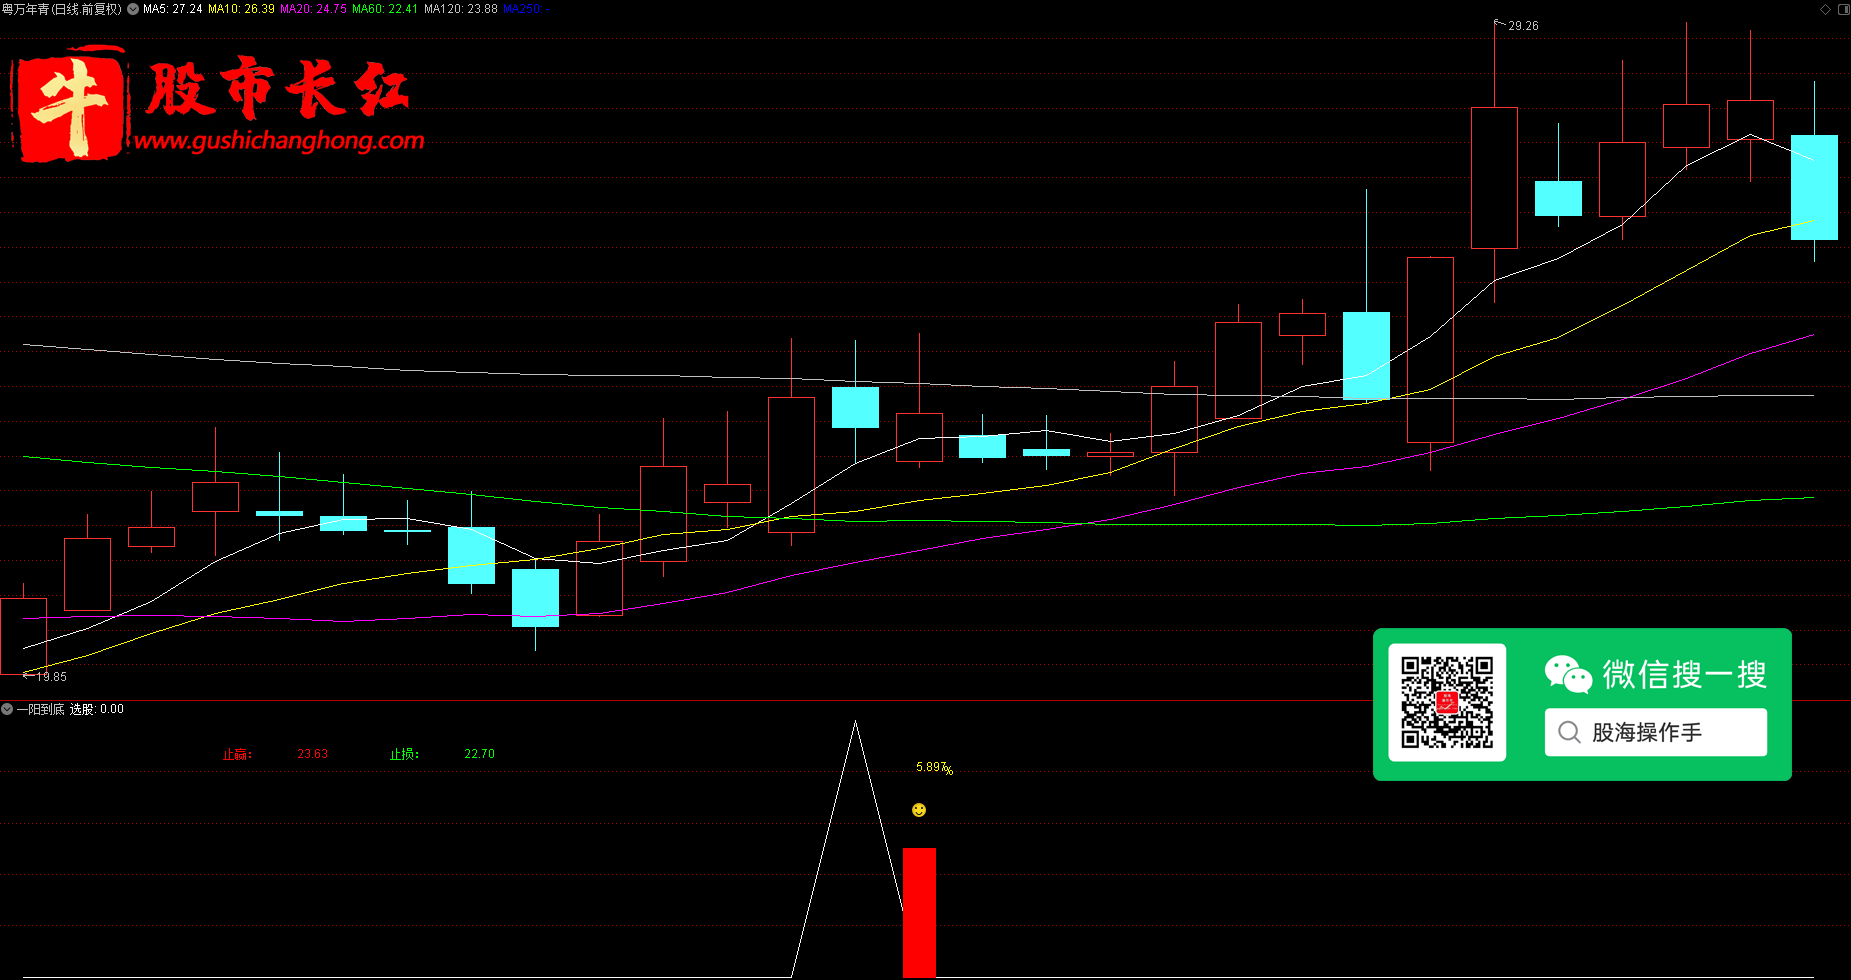Select the red signal bar in indicator pane
This screenshot has width=1851, height=980.
click(x=919, y=913)
